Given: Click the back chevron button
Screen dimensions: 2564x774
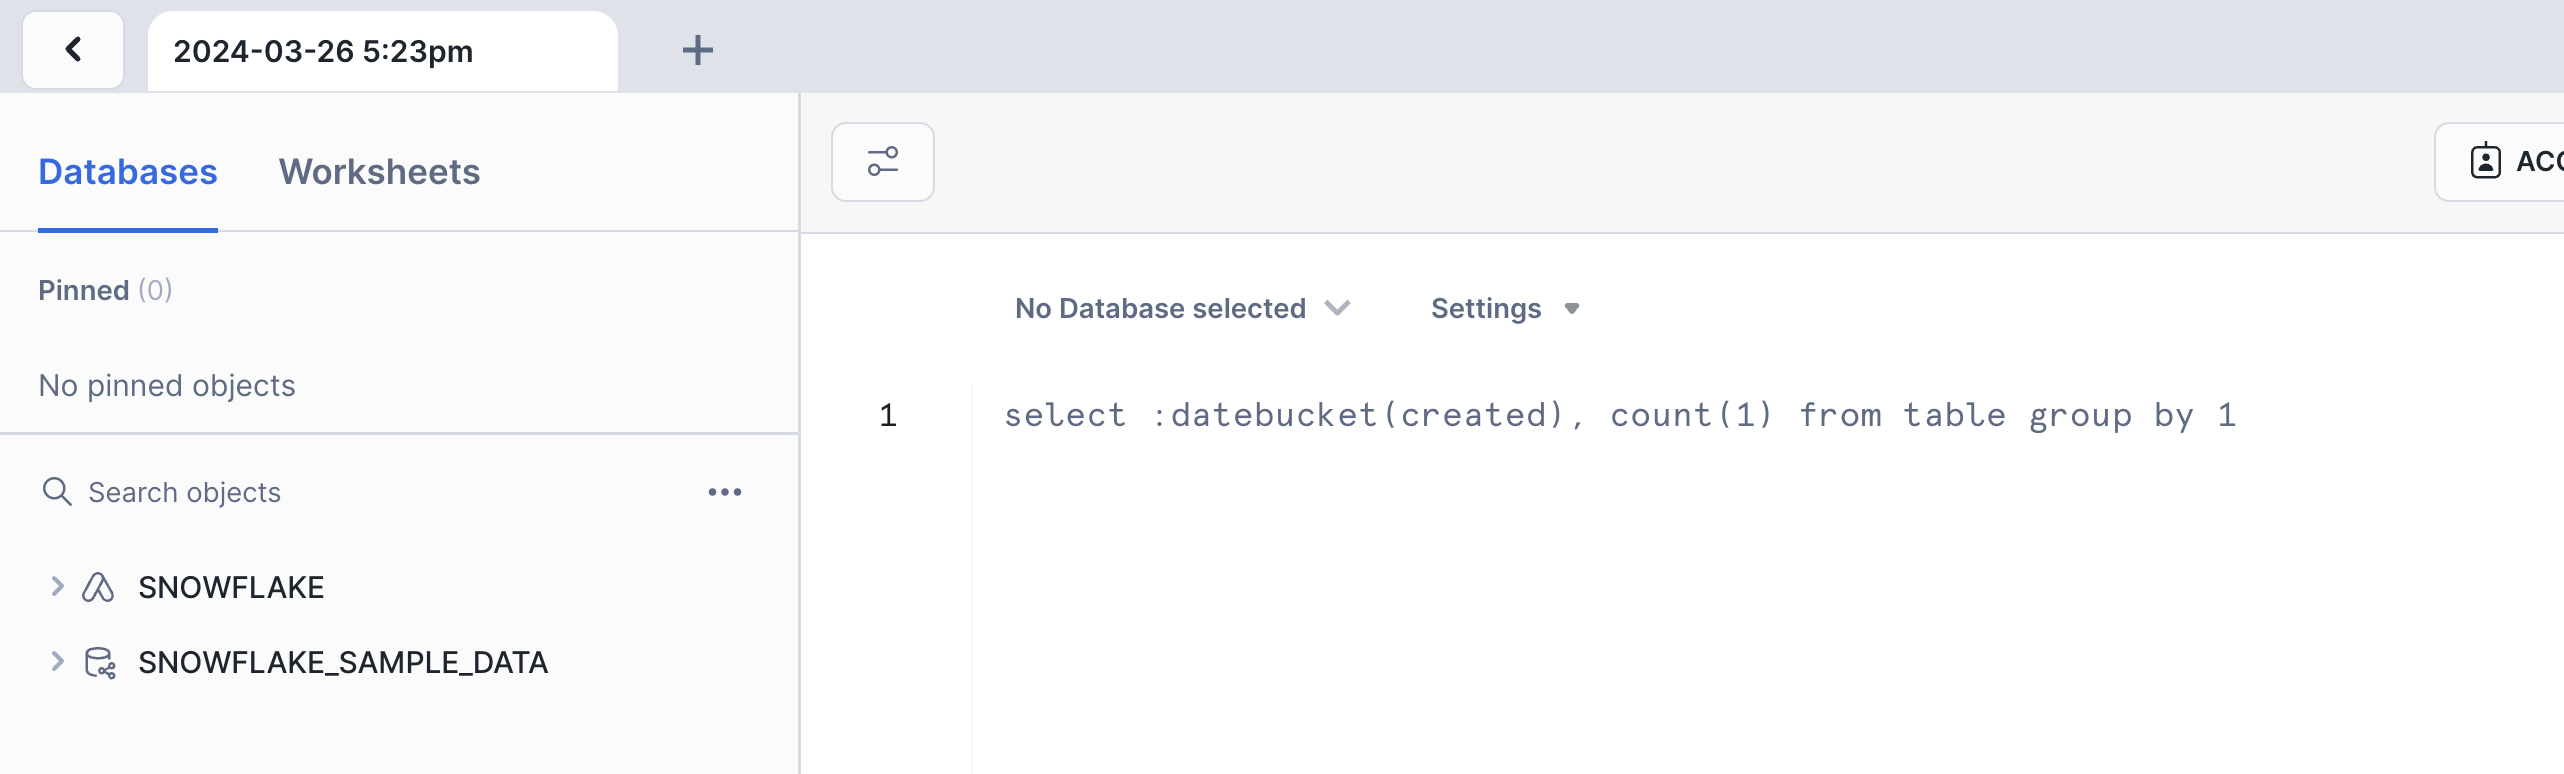Looking at the screenshot, I should pyautogui.click(x=73, y=50).
